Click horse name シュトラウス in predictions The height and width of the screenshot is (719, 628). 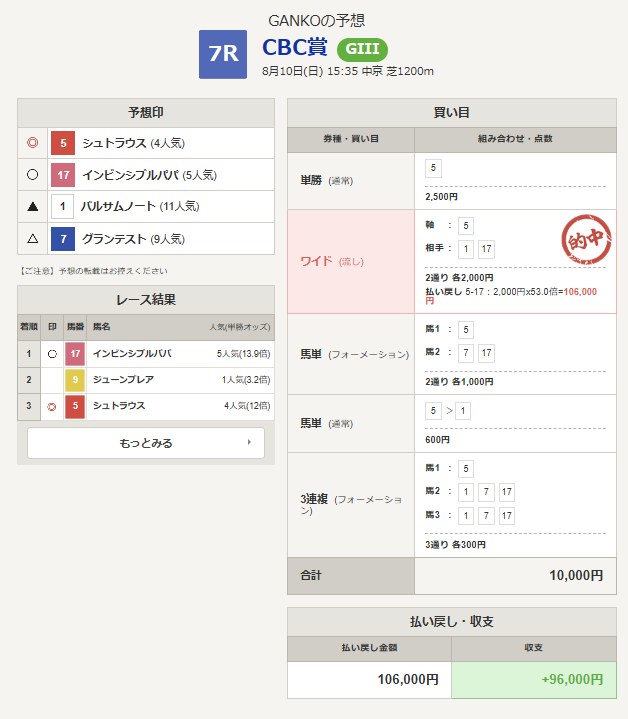click(114, 143)
